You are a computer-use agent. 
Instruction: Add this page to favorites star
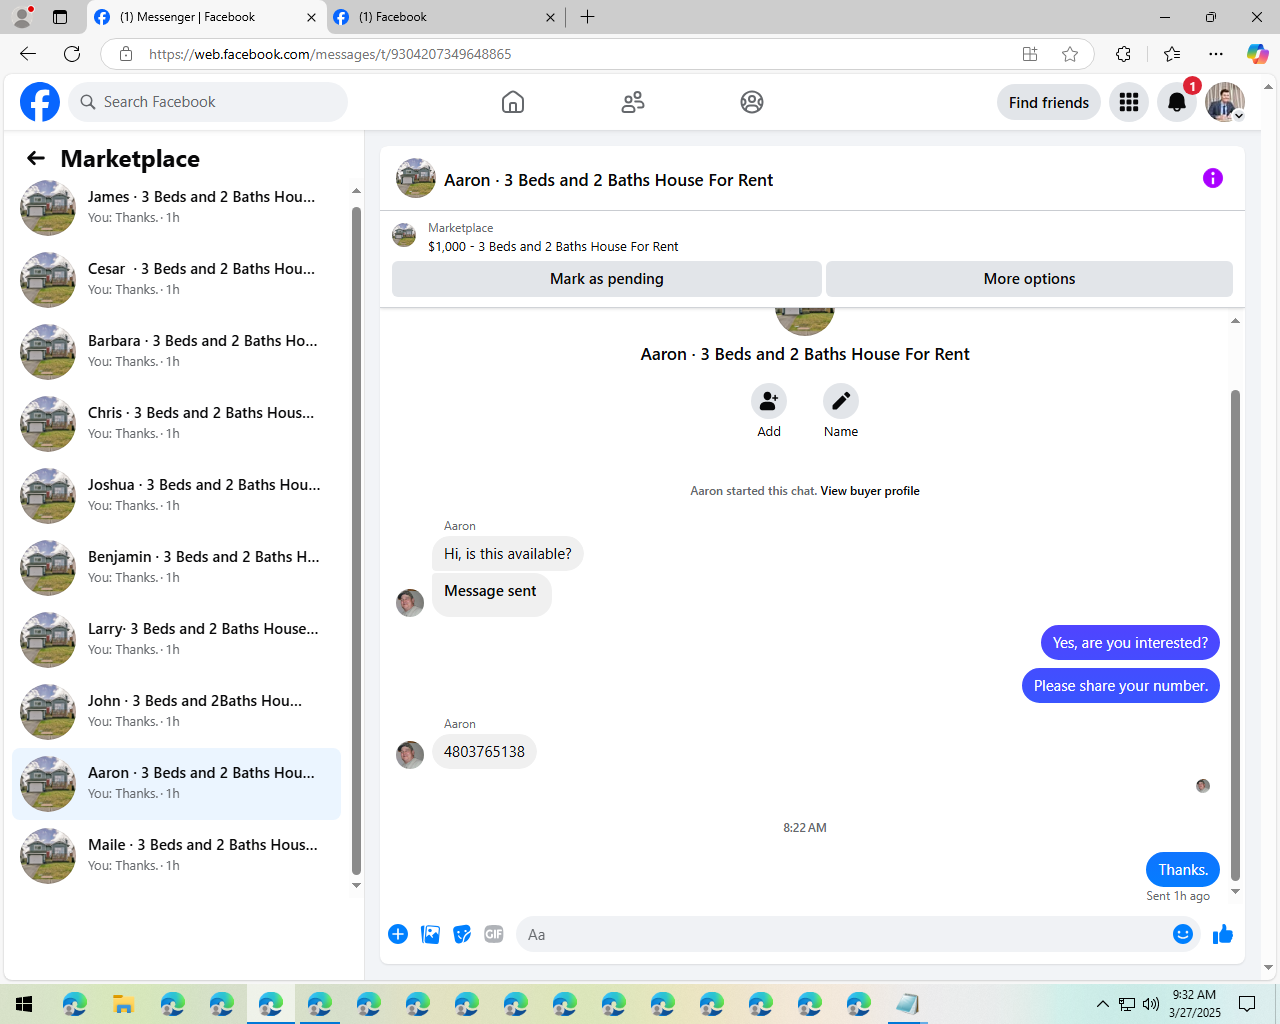[1070, 54]
